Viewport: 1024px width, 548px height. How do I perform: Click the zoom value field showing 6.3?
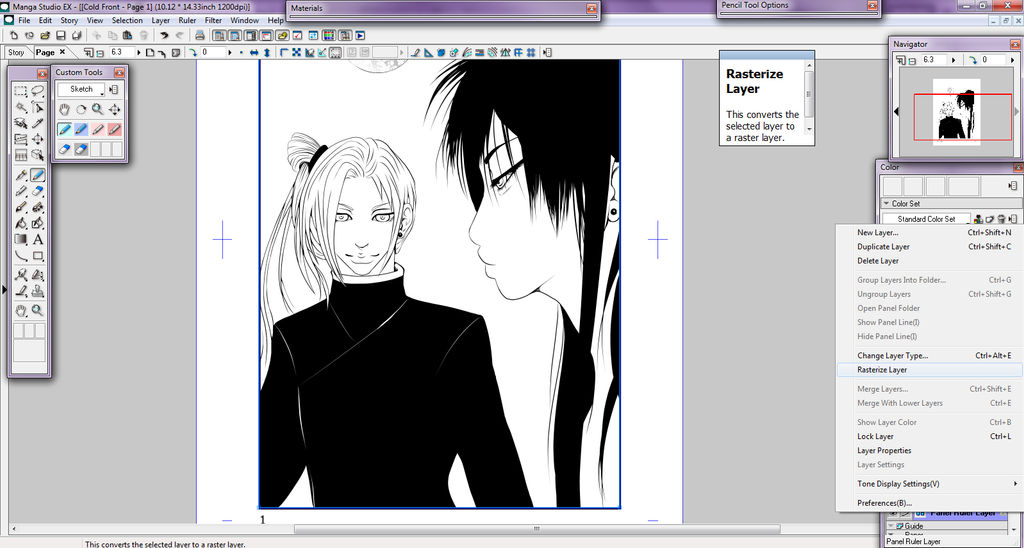(120, 52)
